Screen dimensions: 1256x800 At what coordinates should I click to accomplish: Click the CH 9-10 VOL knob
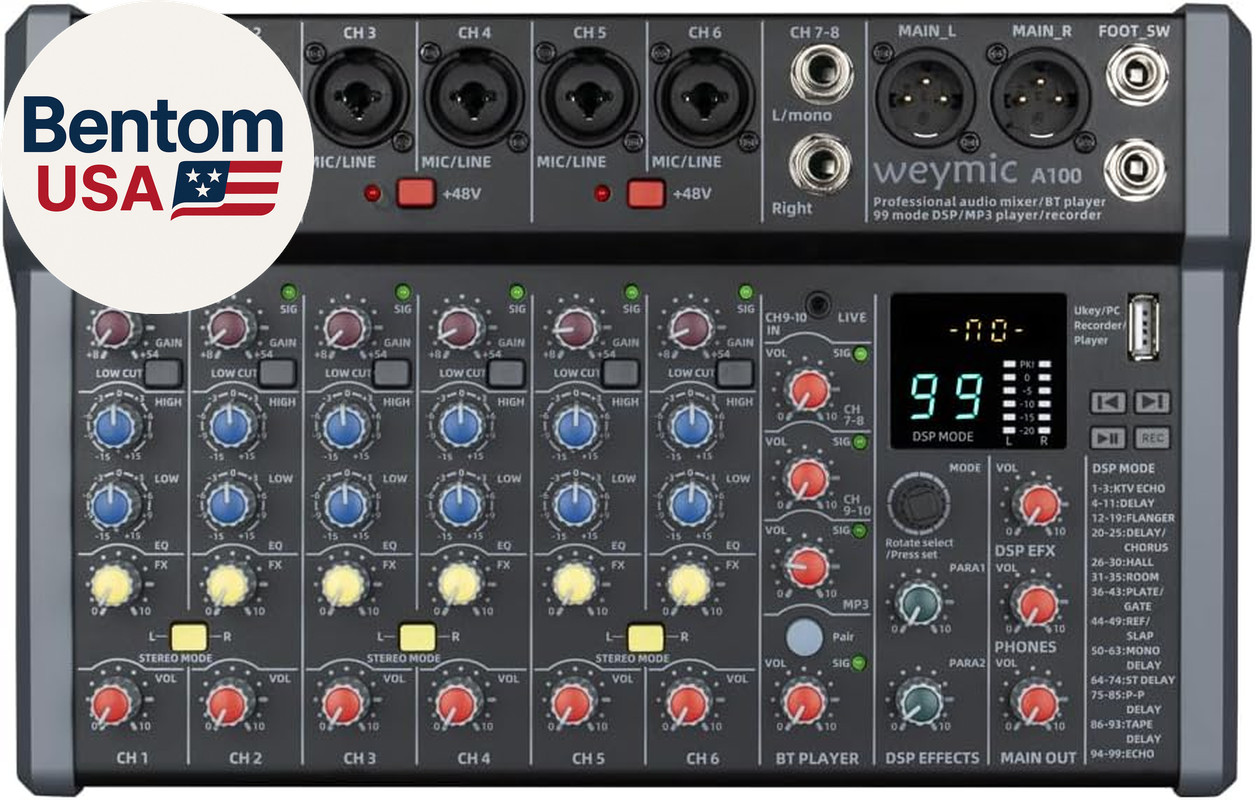pyautogui.click(x=807, y=479)
